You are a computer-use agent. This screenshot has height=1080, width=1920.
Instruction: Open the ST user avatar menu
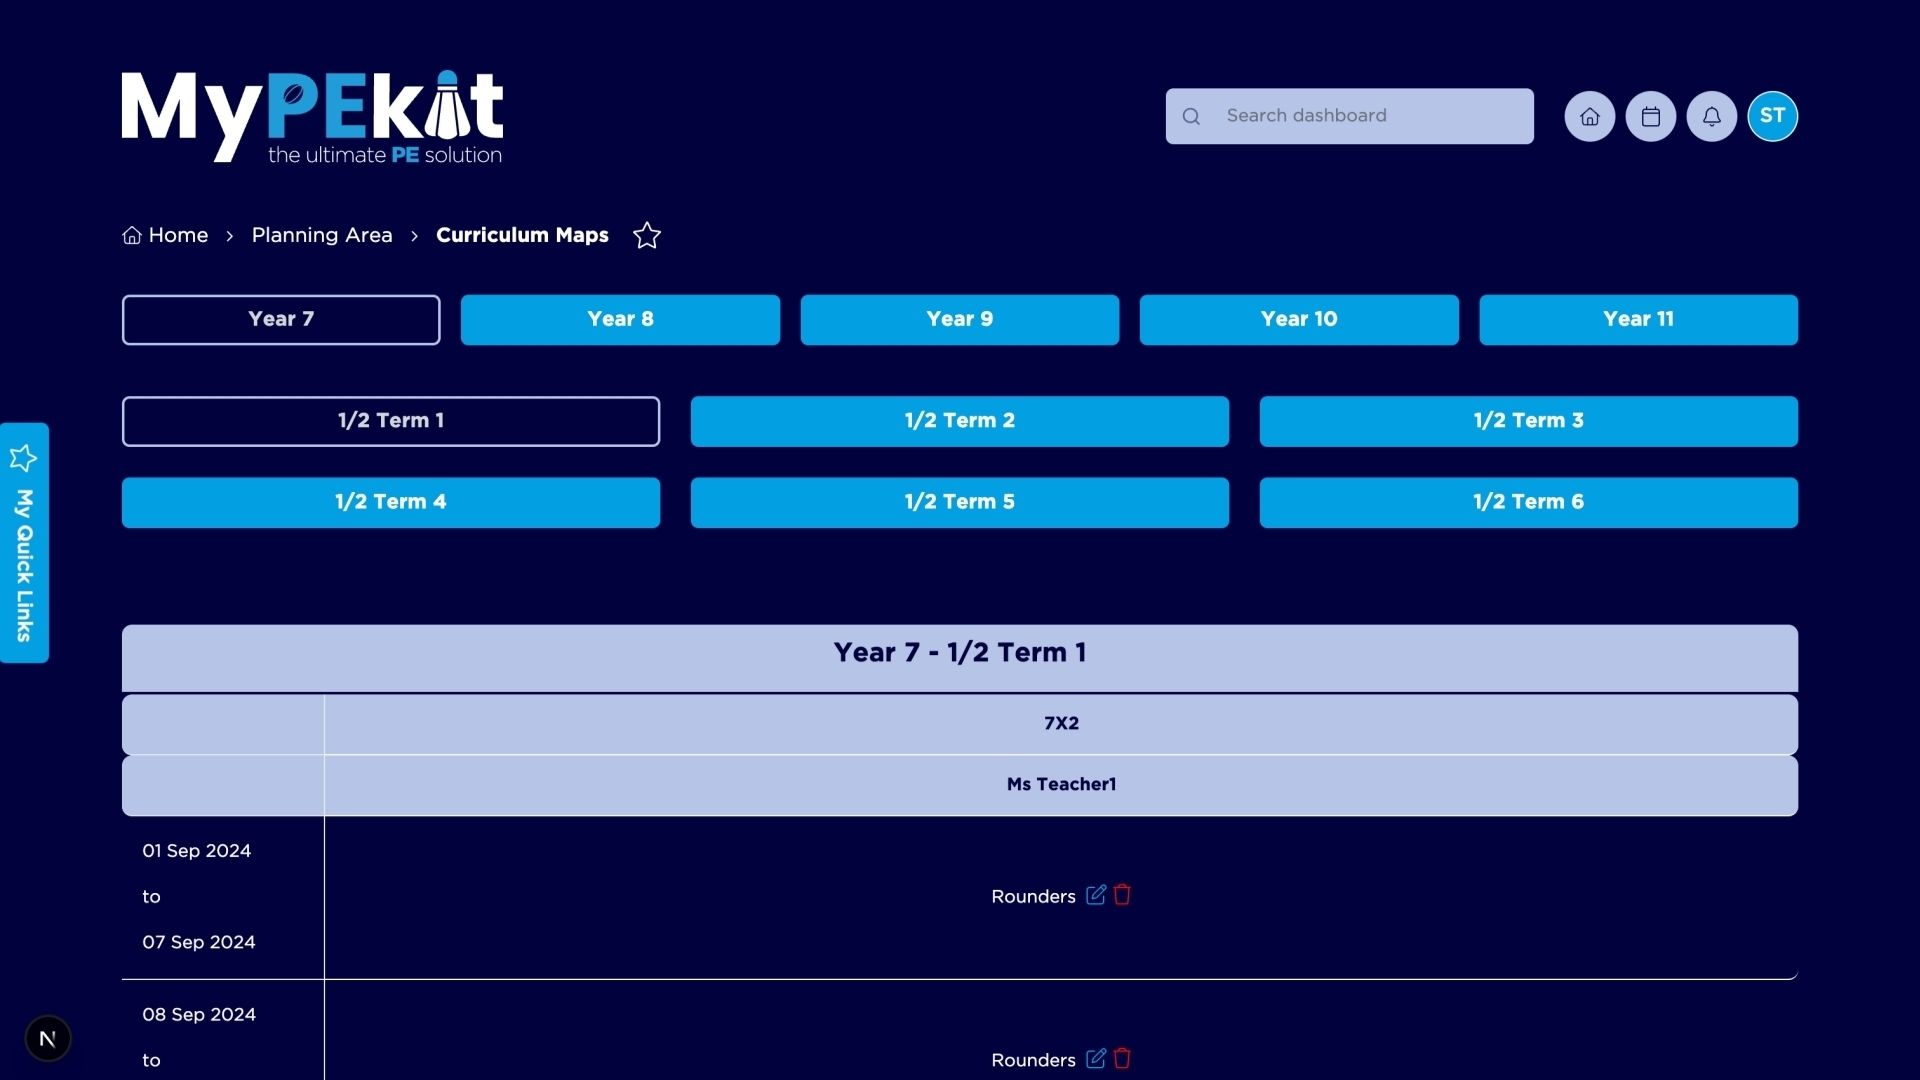[1772, 116]
